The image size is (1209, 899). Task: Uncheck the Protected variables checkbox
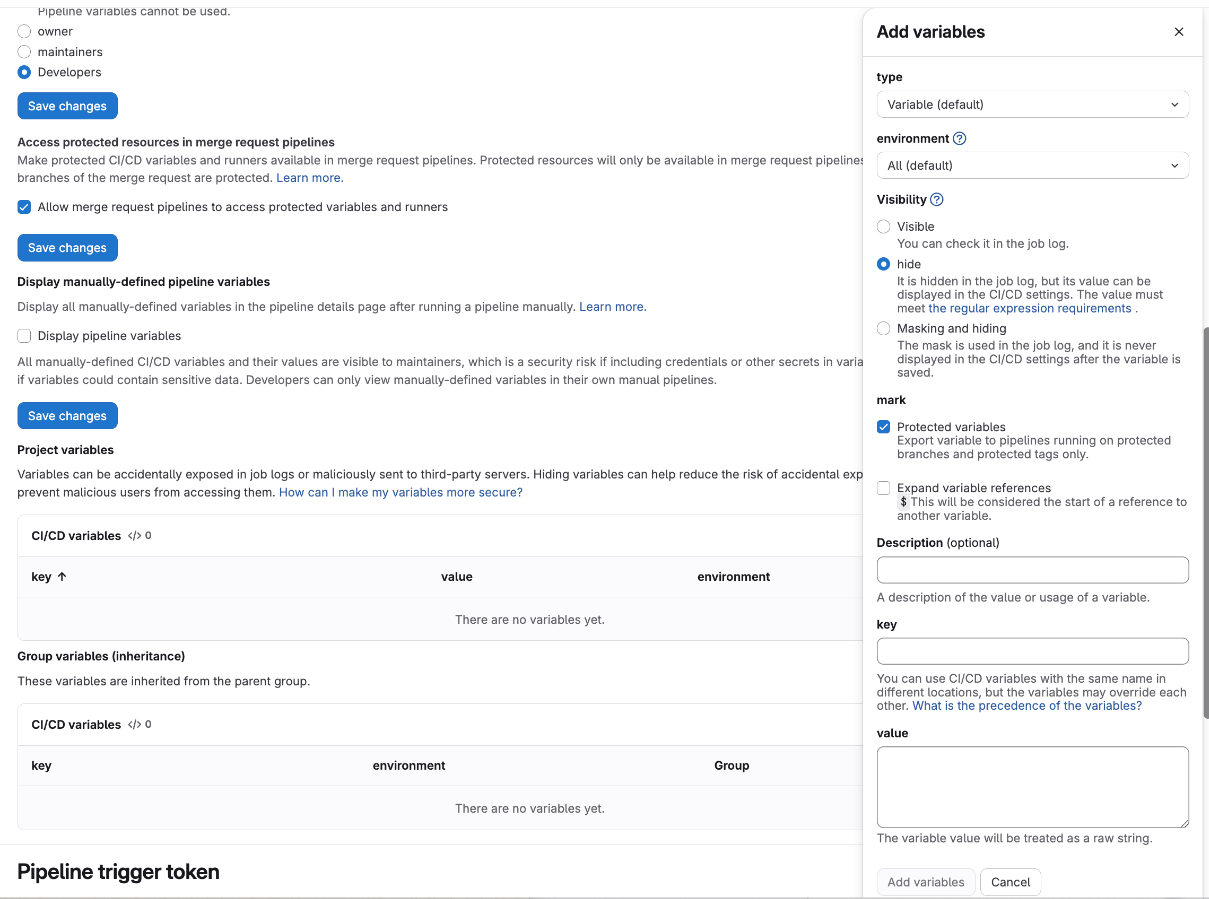(883, 427)
